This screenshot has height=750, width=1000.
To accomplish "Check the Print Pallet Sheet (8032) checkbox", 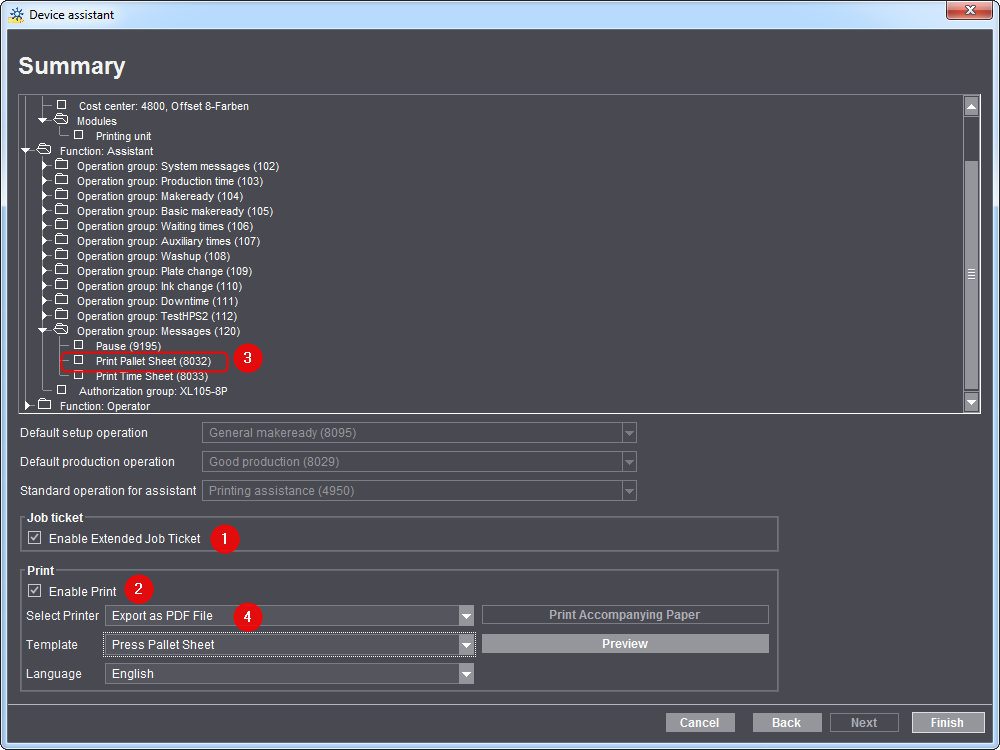I will tap(77, 361).
